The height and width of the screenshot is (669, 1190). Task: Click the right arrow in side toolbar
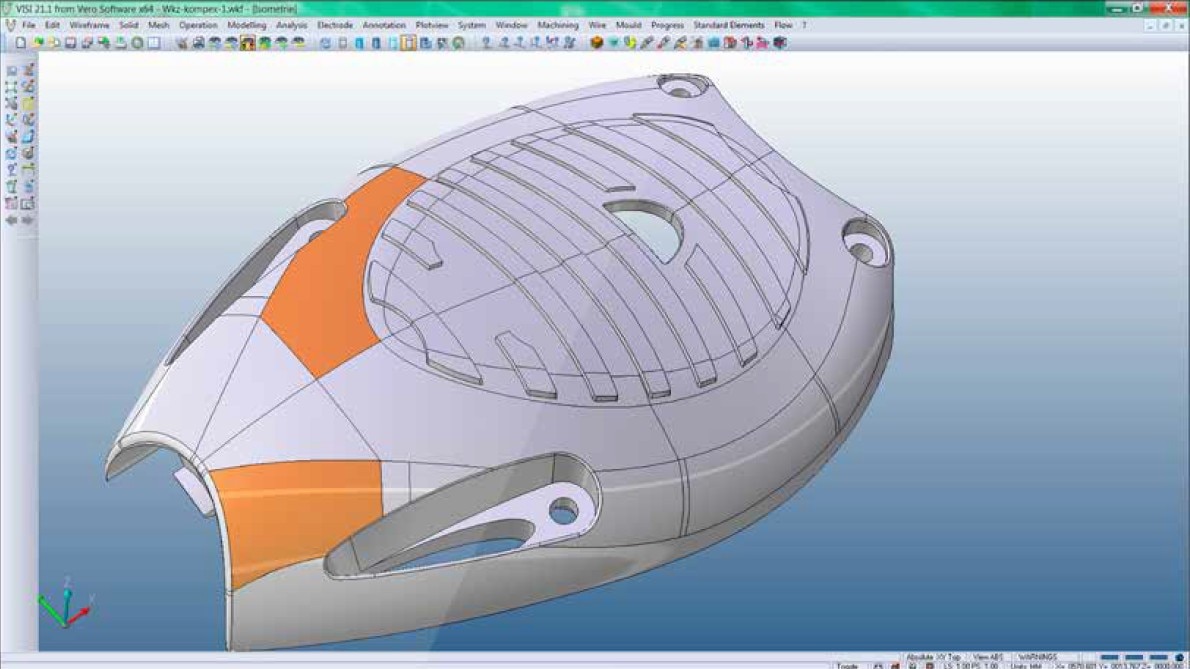(29, 220)
